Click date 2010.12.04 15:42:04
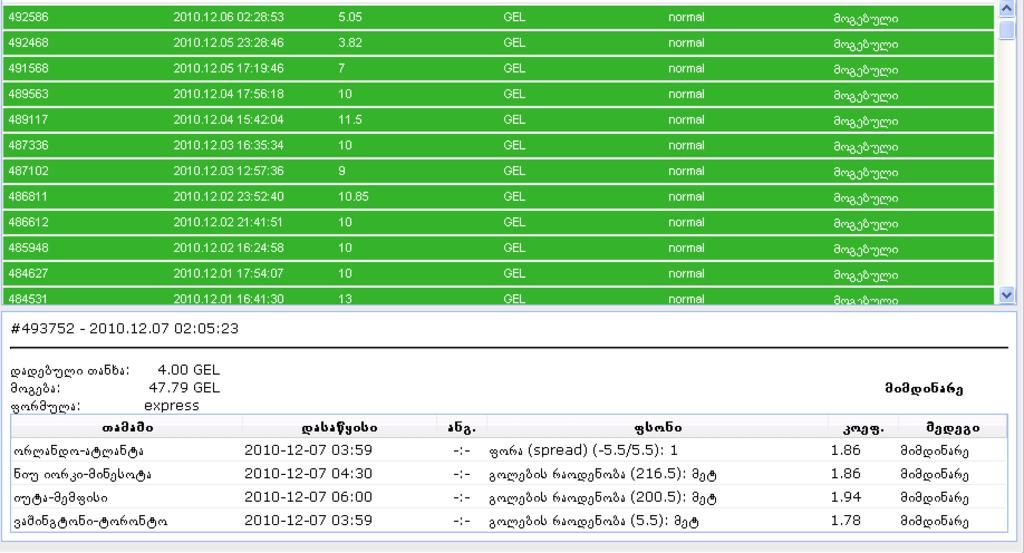The image size is (1024, 553). [229, 120]
